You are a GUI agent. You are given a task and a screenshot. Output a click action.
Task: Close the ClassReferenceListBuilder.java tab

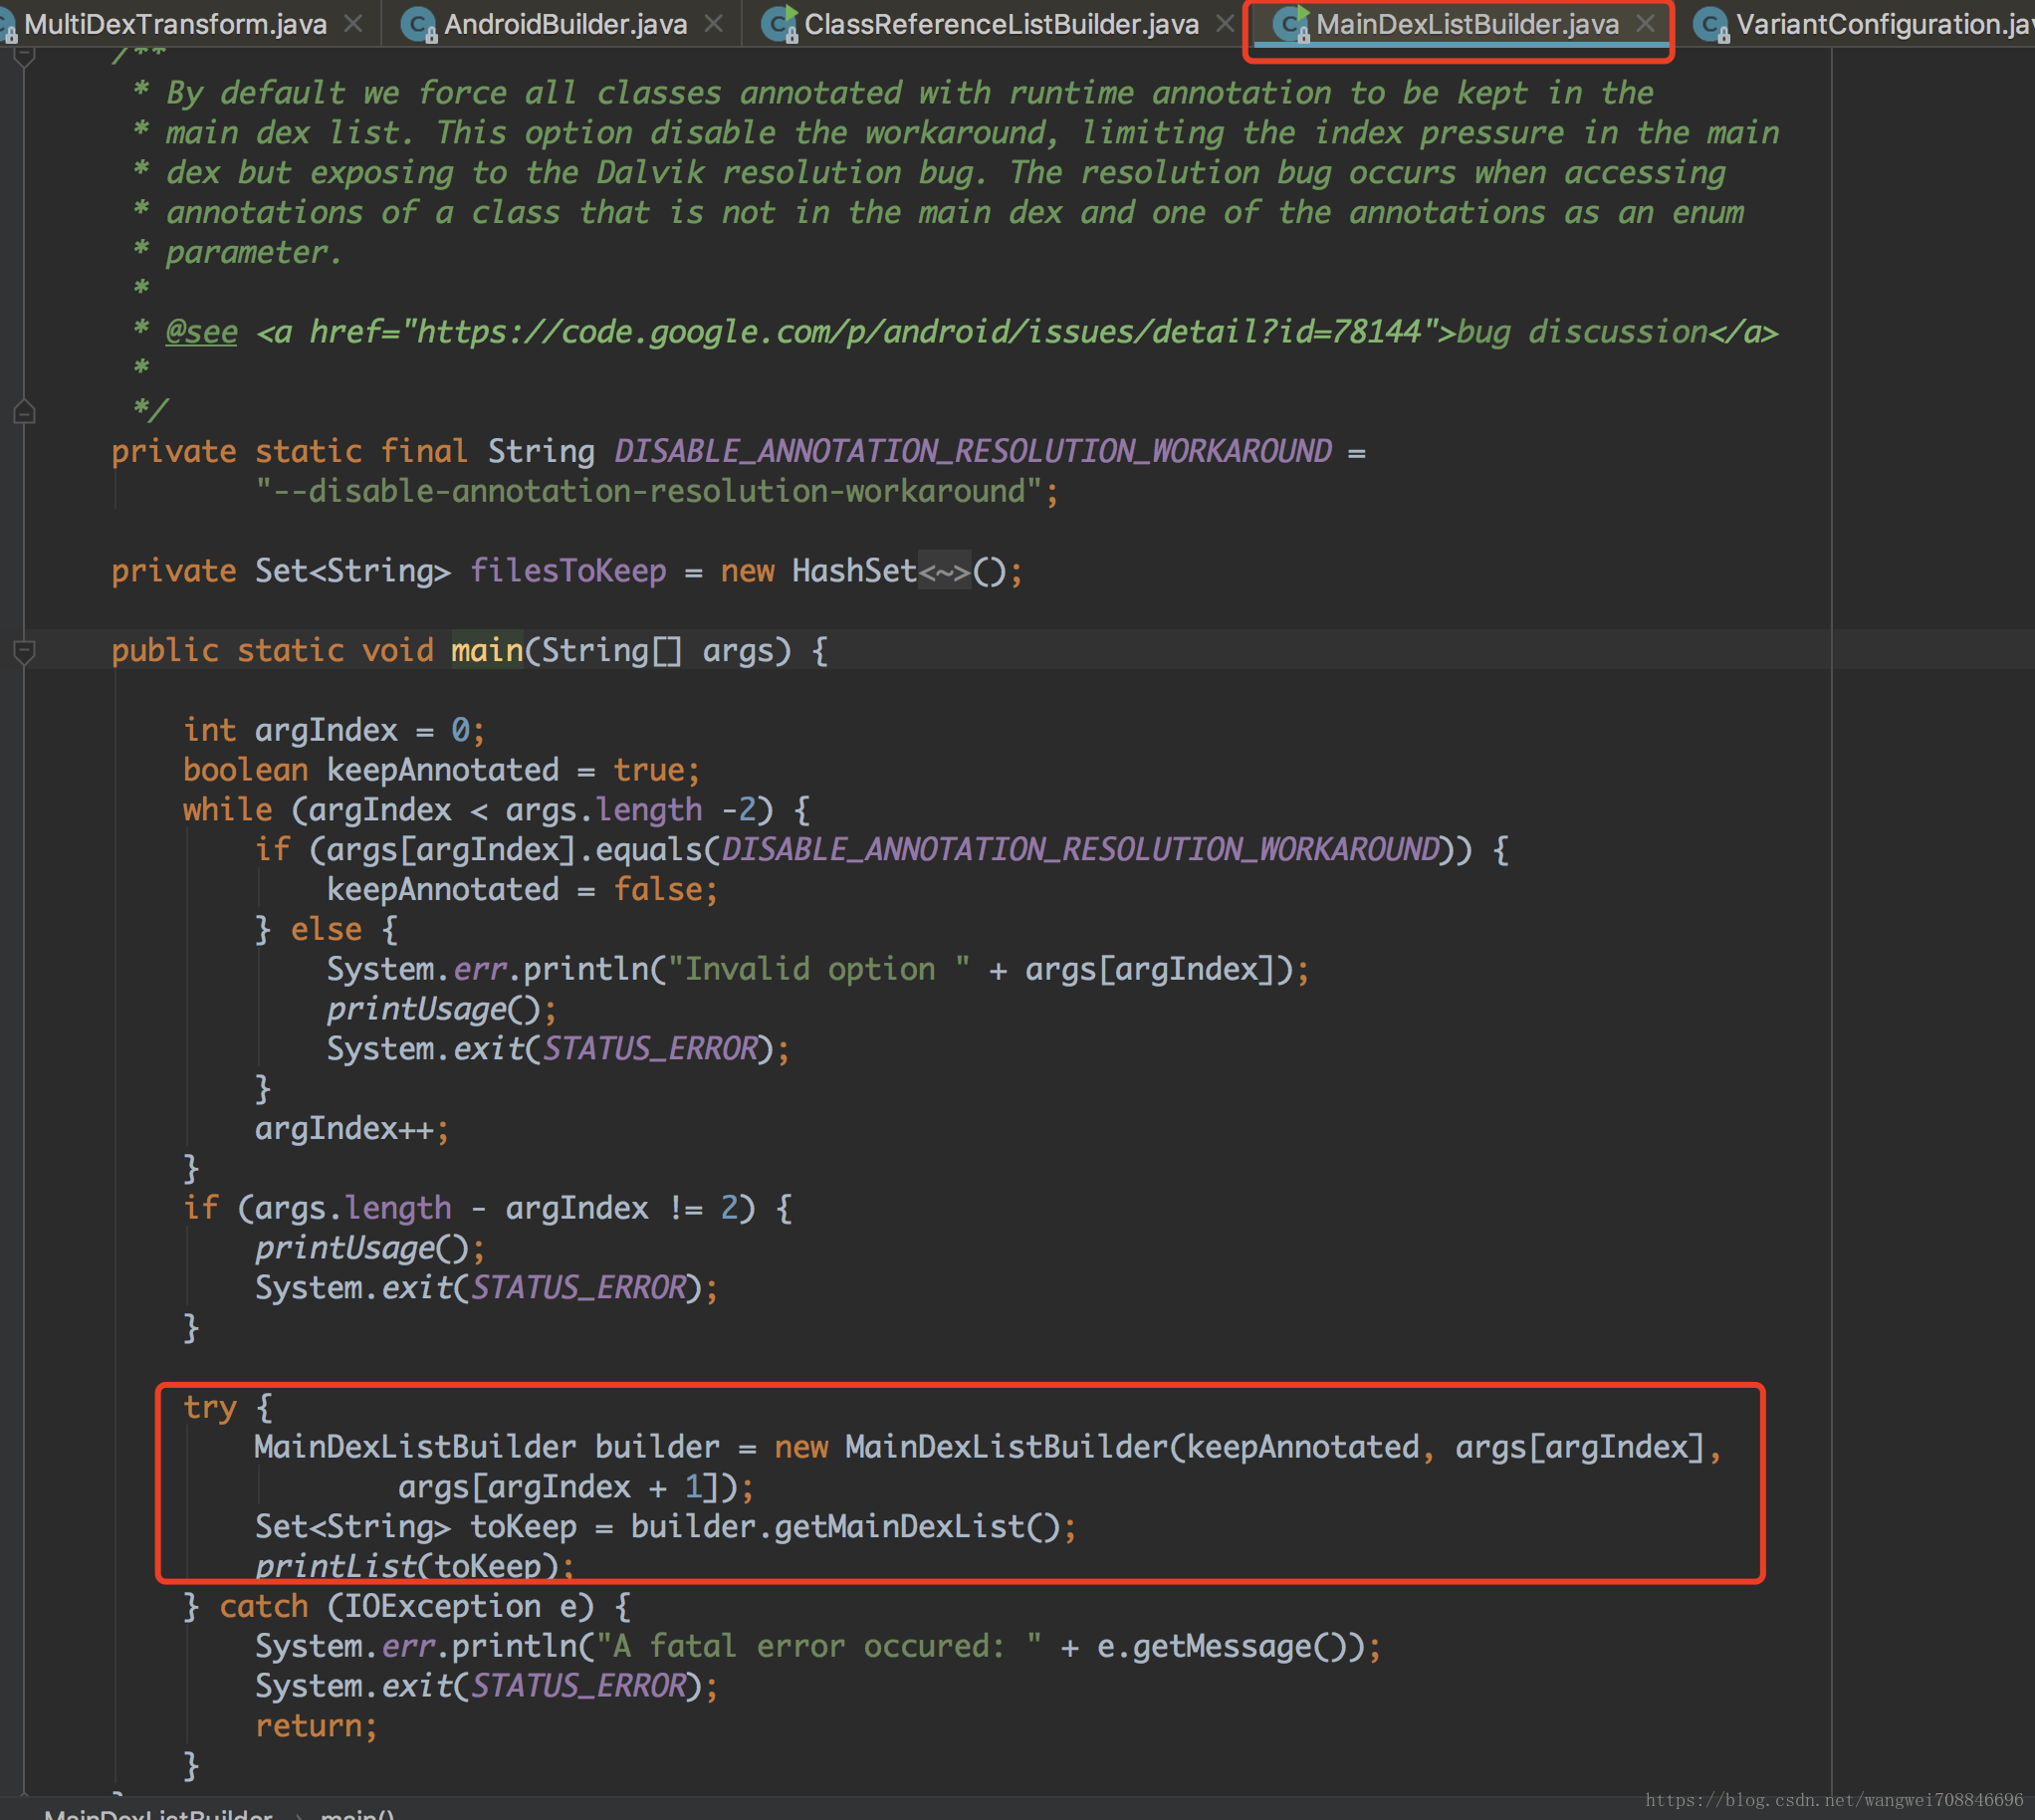coord(1224,23)
